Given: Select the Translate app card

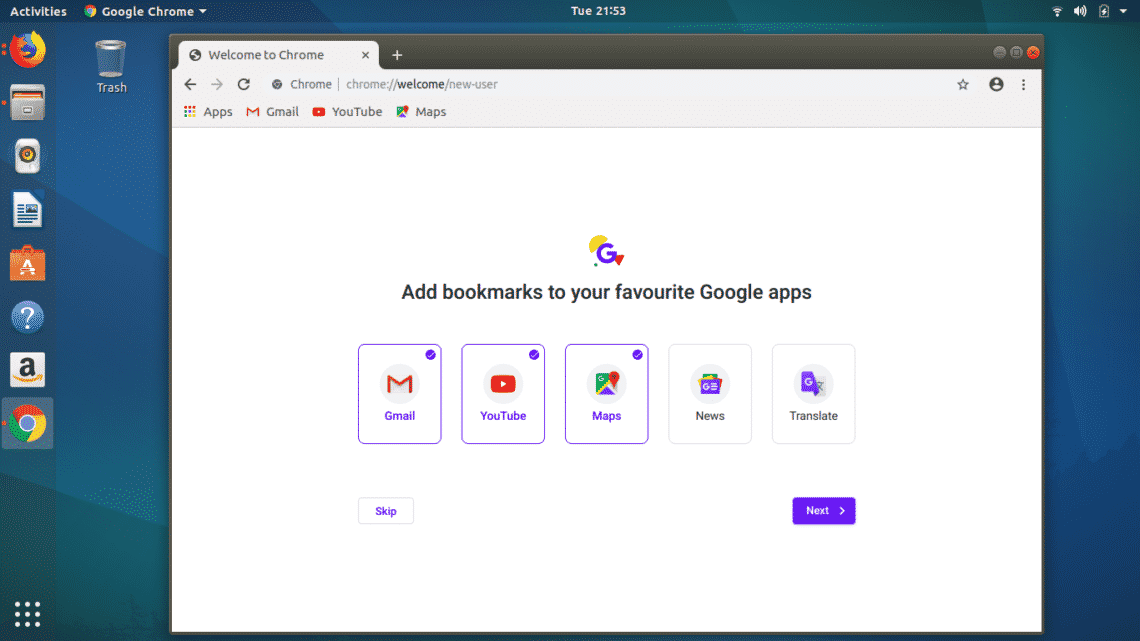Looking at the screenshot, I should tap(813, 394).
